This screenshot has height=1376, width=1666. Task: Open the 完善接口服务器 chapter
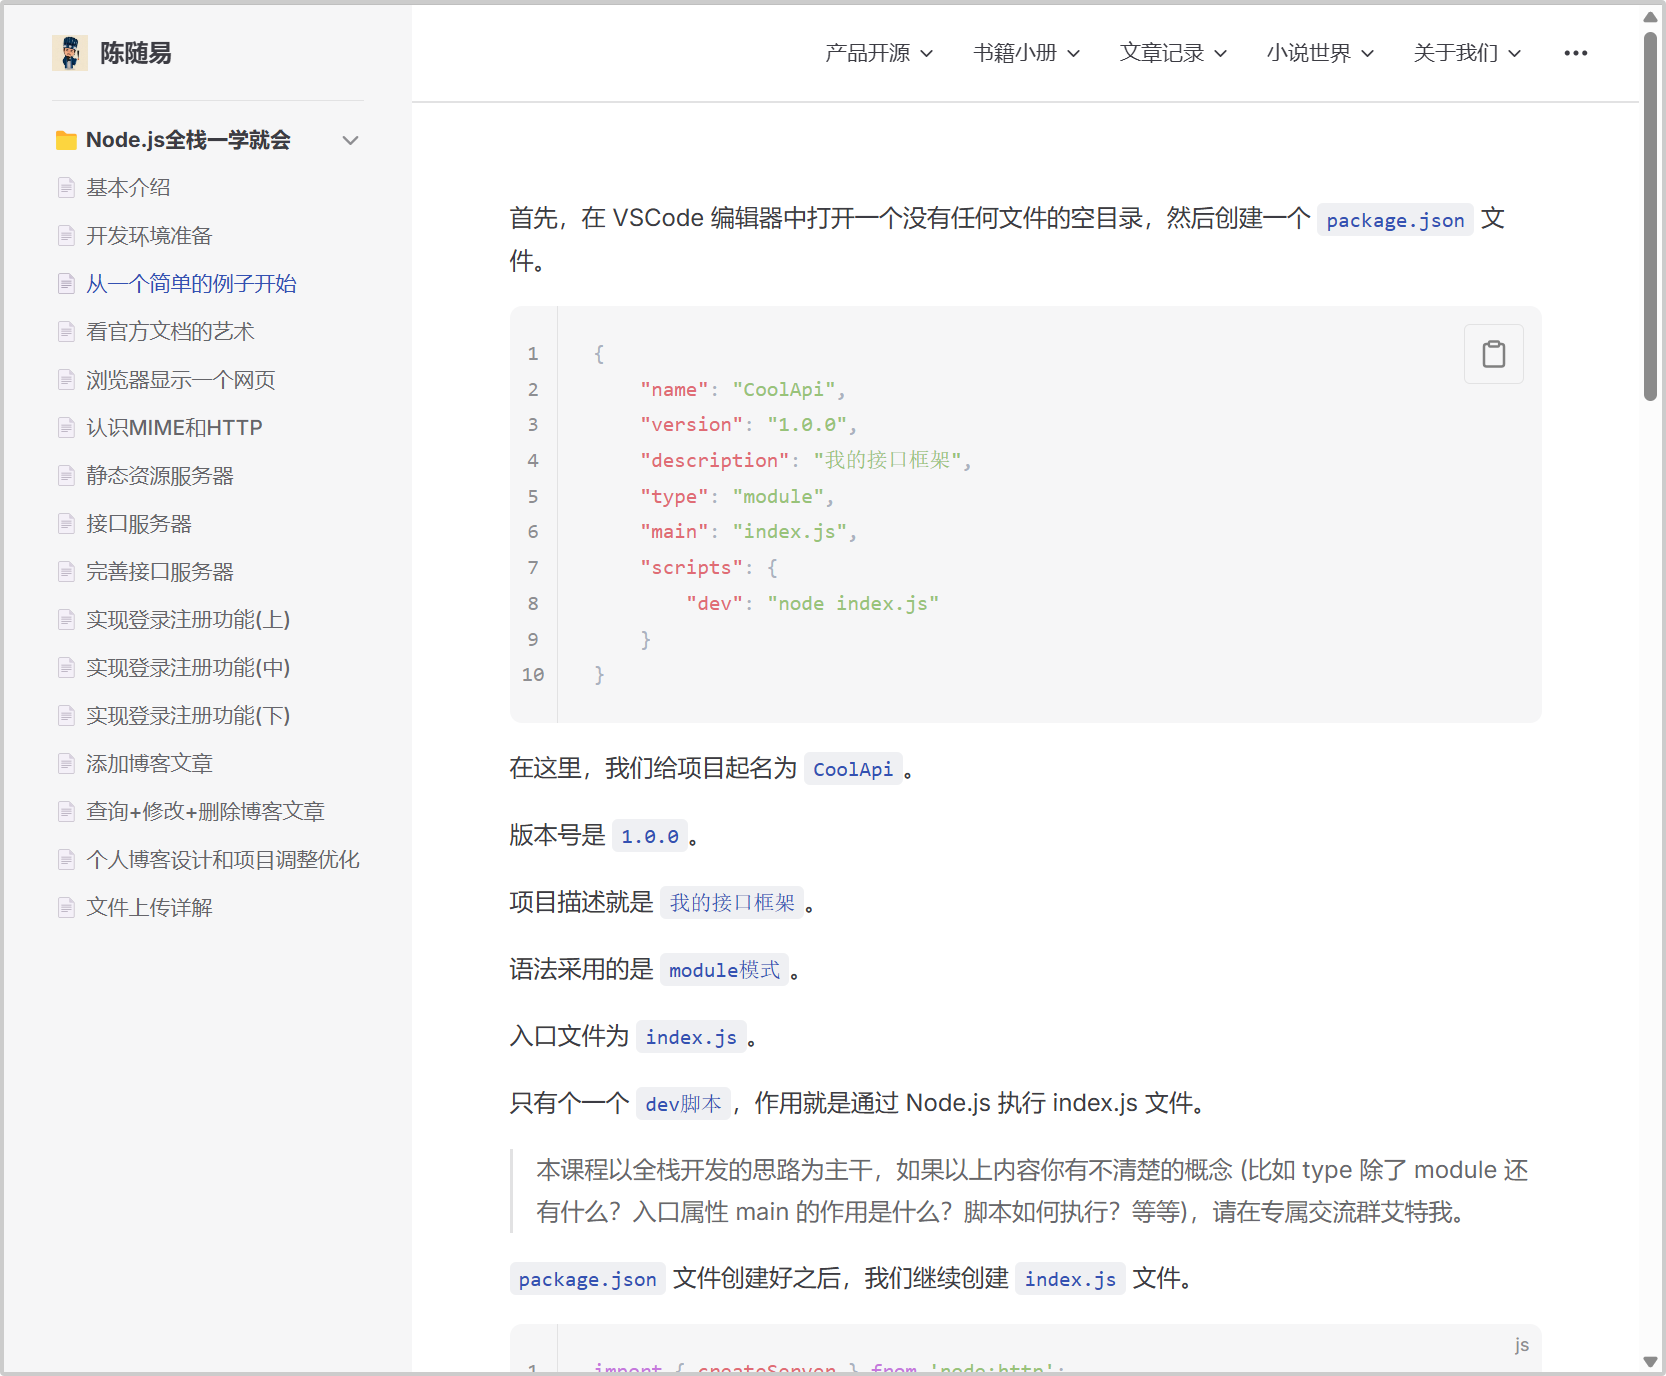point(160,572)
